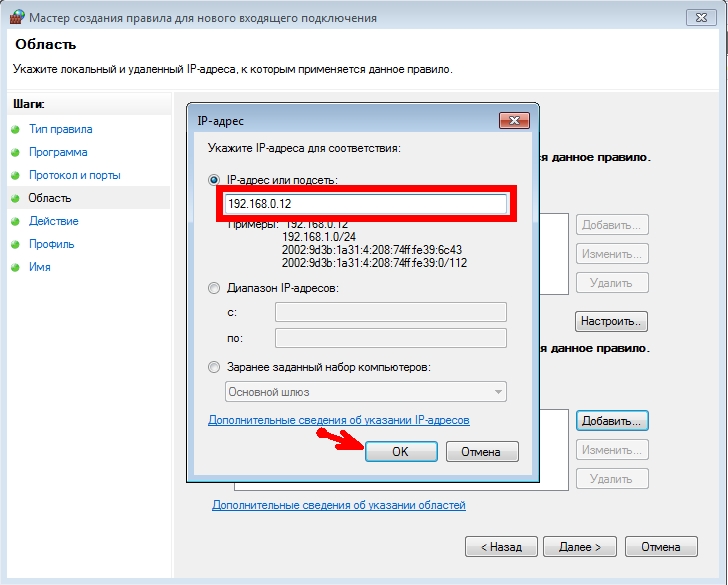Click the green bullet beside 'Программа'

[15, 152]
